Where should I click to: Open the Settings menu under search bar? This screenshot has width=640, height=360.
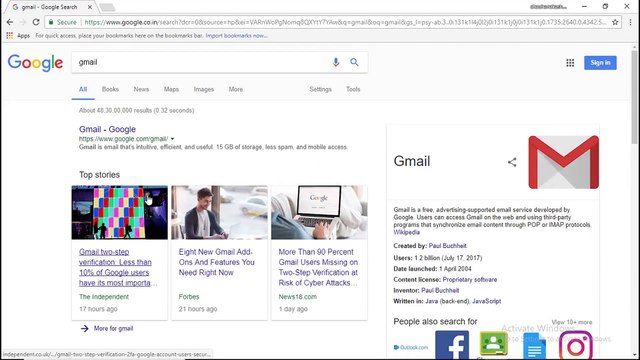pos(320,89)
